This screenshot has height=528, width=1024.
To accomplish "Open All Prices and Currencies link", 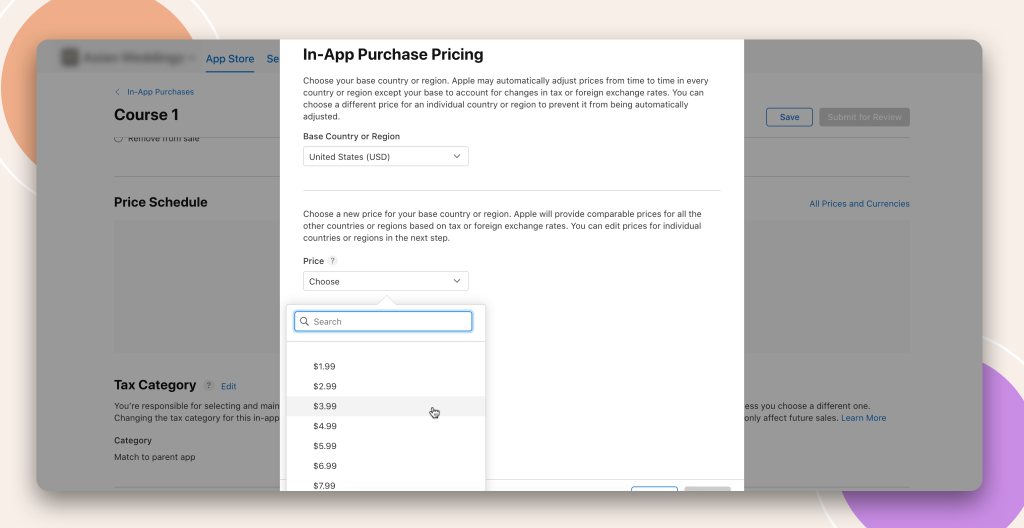I will tap(859, 204).
